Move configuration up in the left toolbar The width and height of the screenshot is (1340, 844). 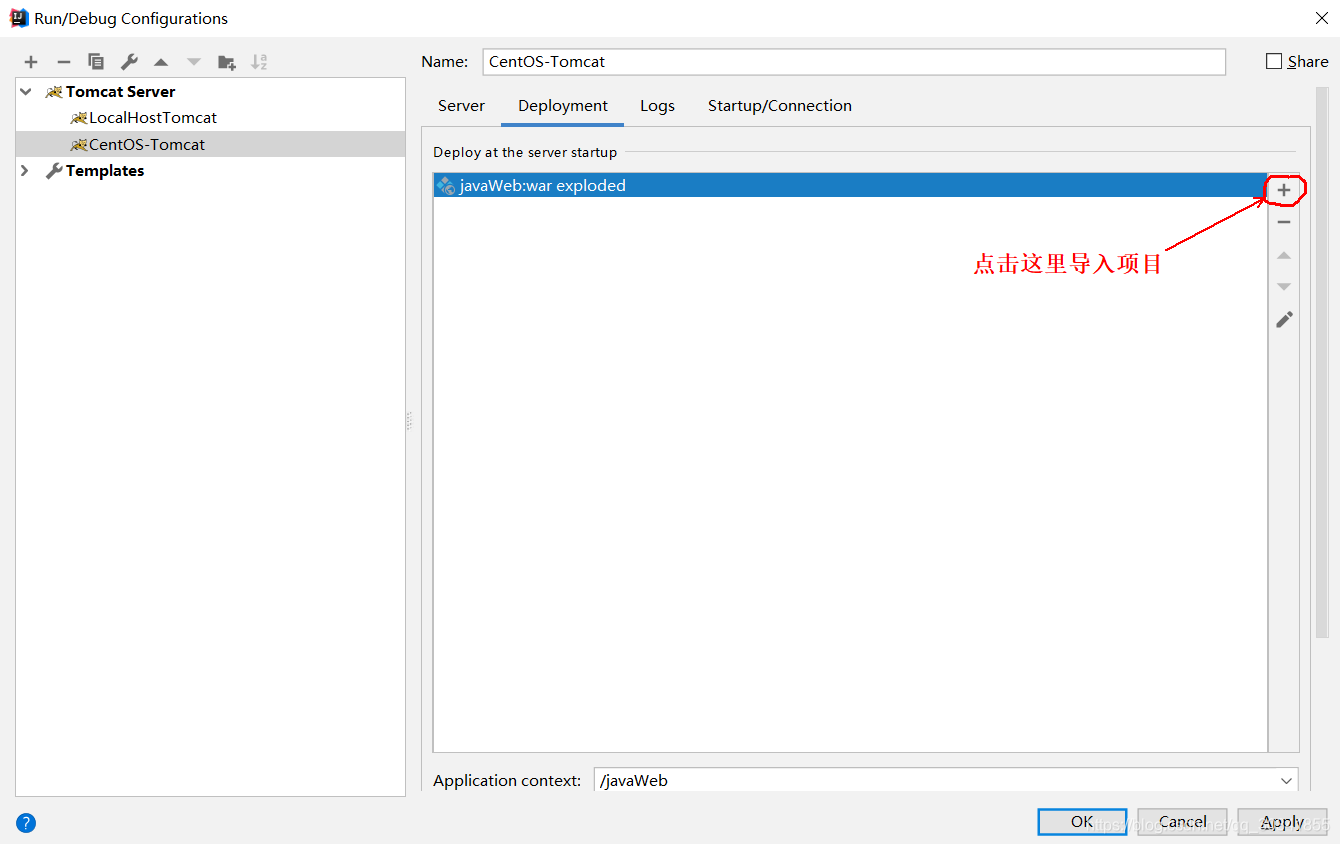pos(161,62)
